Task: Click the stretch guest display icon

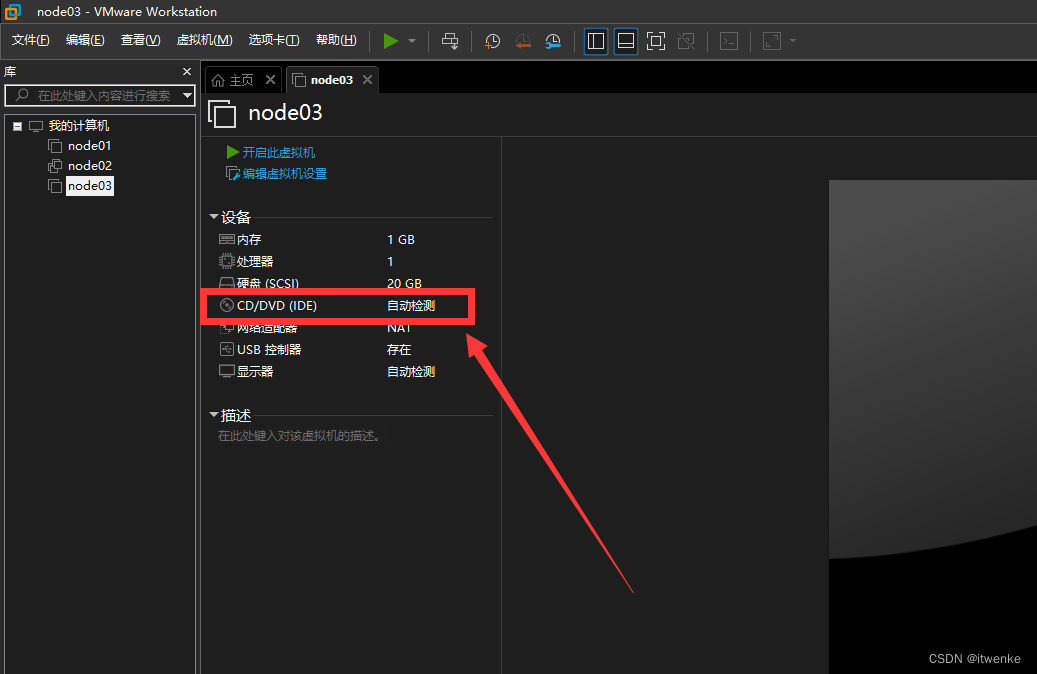Action: (x=772, y=41)
